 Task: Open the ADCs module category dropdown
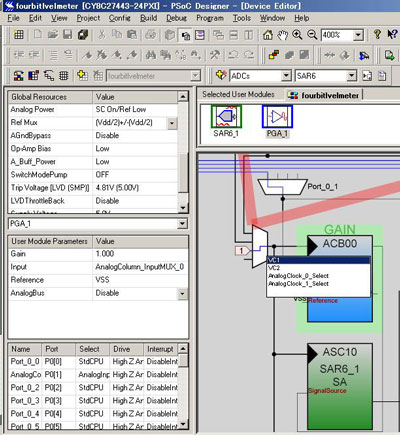click(286, 76)
